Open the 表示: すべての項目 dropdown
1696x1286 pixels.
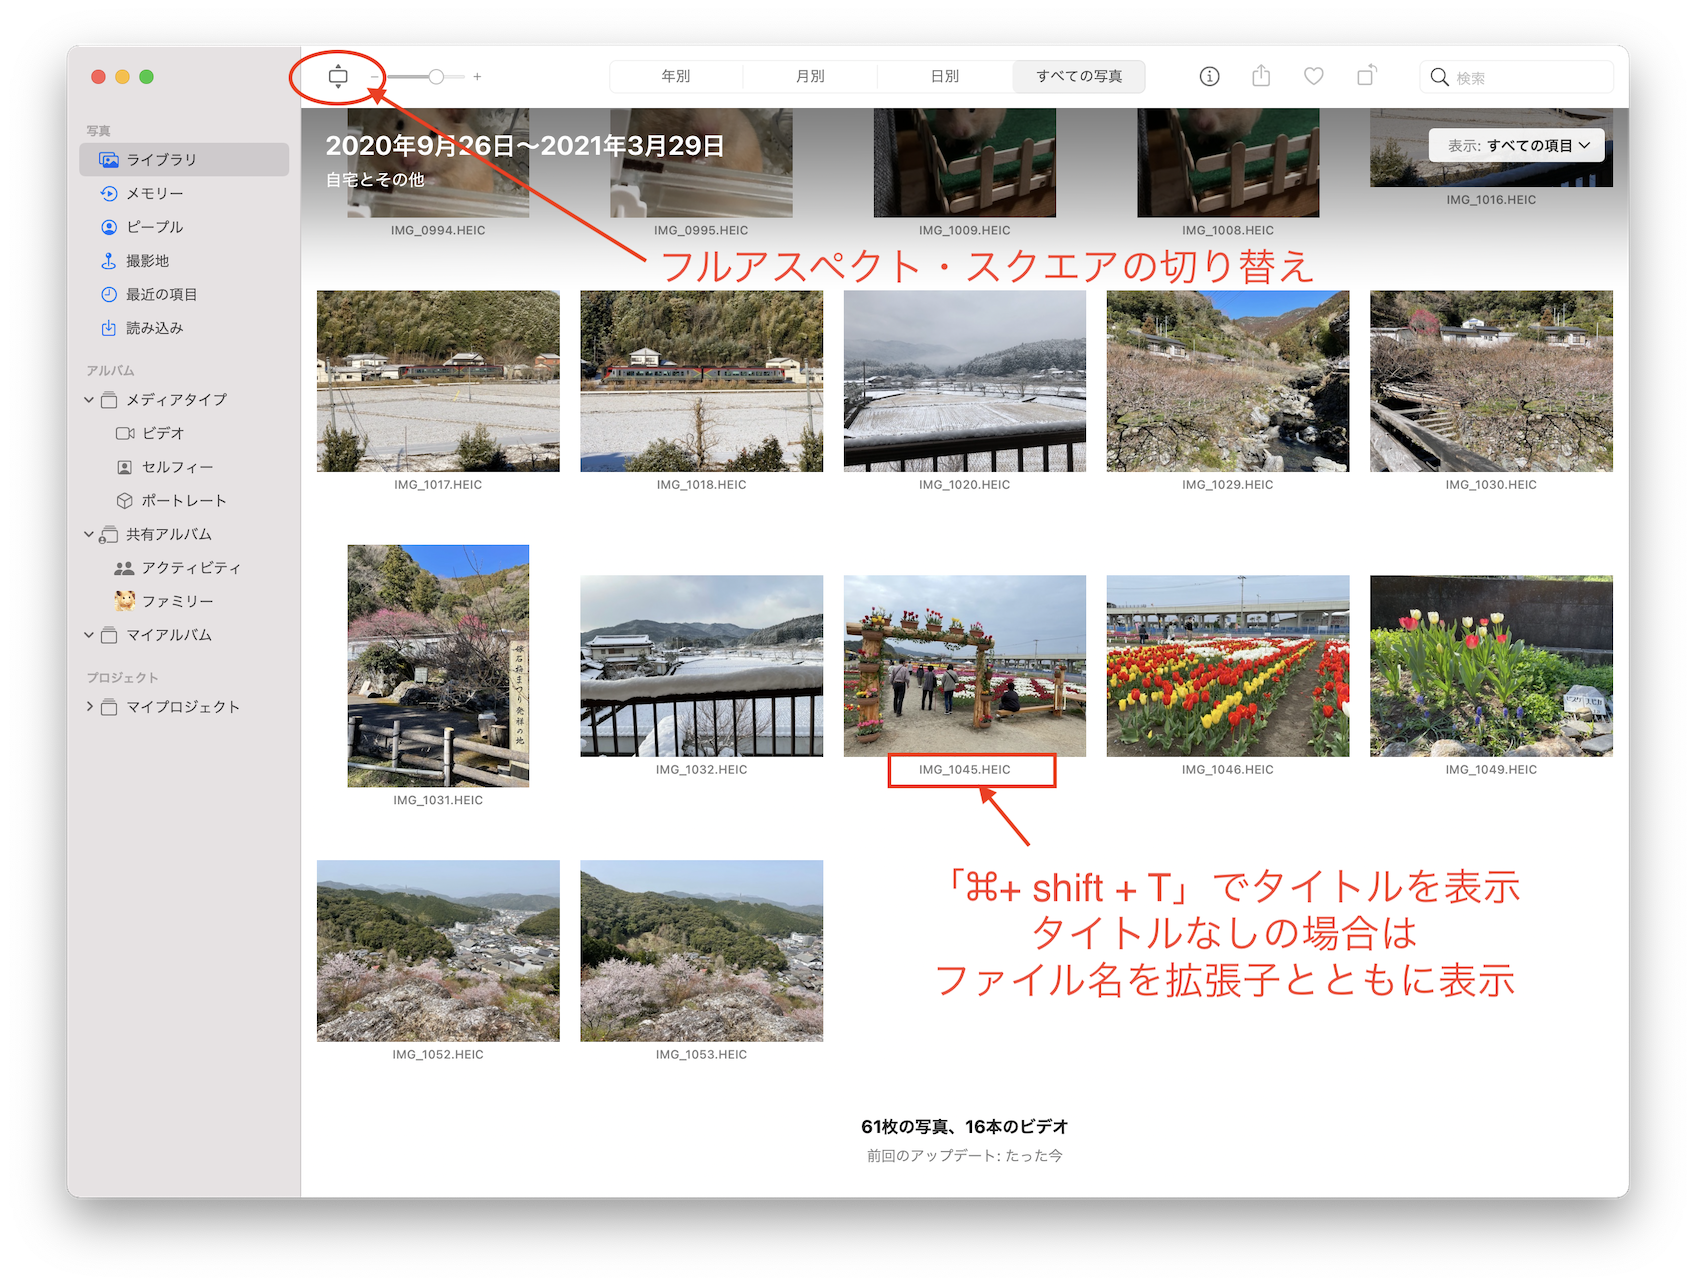tap(1516, 145)
